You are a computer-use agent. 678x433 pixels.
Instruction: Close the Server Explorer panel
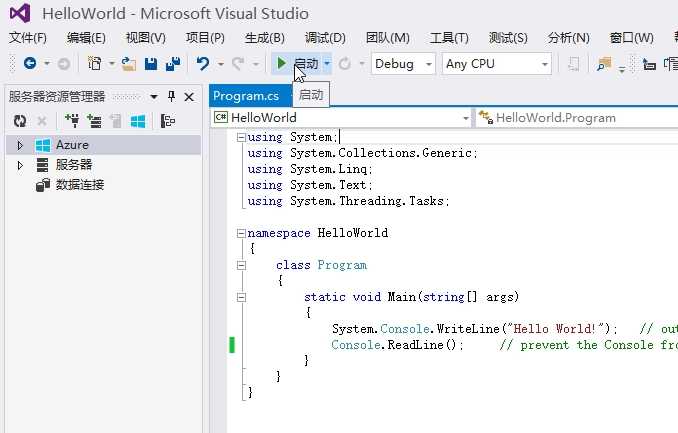click(x=189, y=97)
